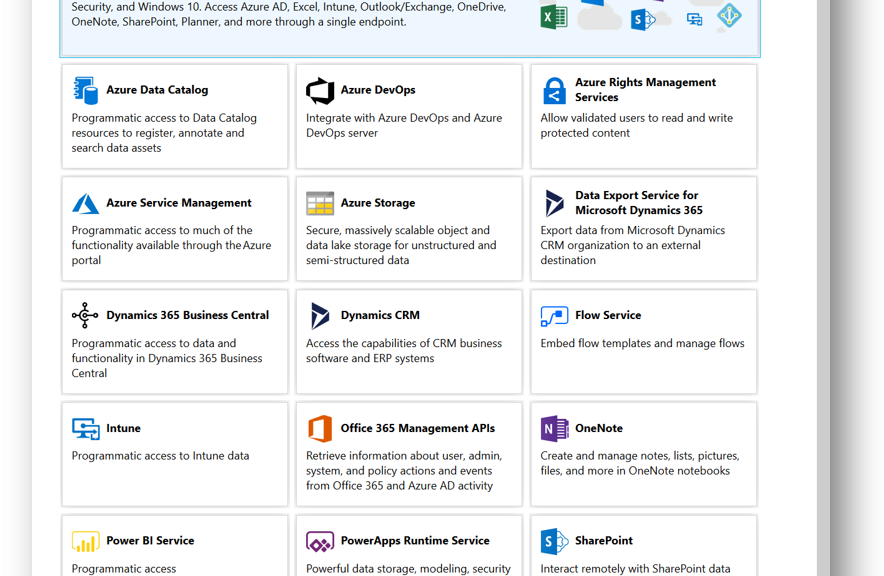The image size is (884, 576).
Task: Click the PowerApps Runtime Service icon
Action: click(320, 542)
